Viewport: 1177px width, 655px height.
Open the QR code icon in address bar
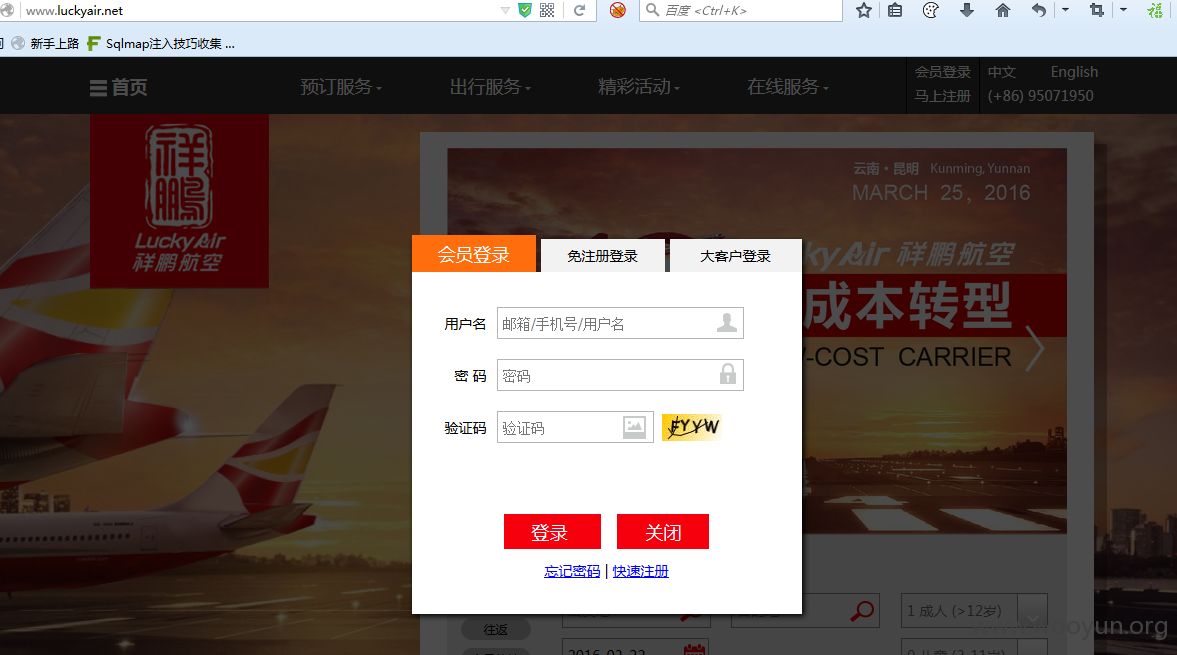tap(547, 11)
